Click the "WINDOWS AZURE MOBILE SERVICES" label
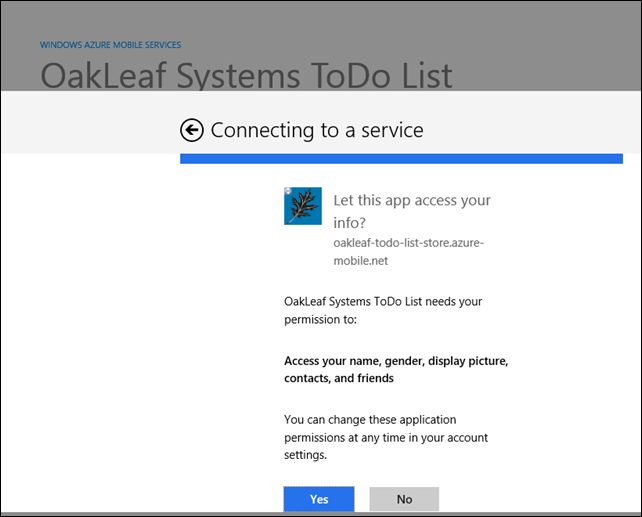642x517 pixels. point(110,45)
